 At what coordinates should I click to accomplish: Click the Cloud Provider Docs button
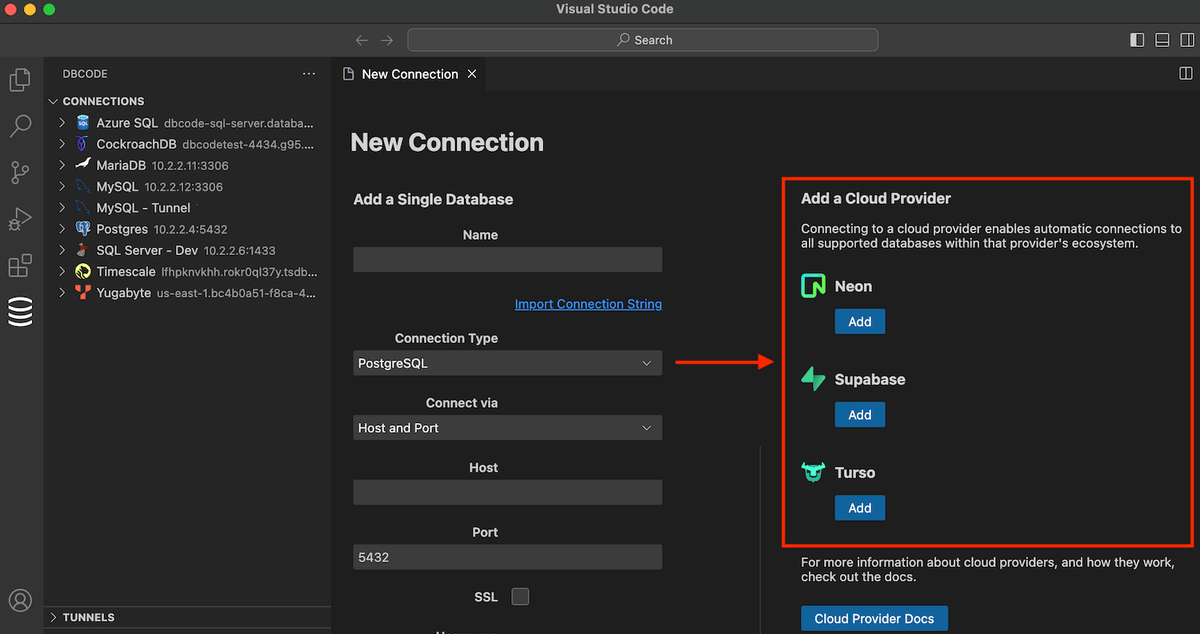[x=874, y=618]
